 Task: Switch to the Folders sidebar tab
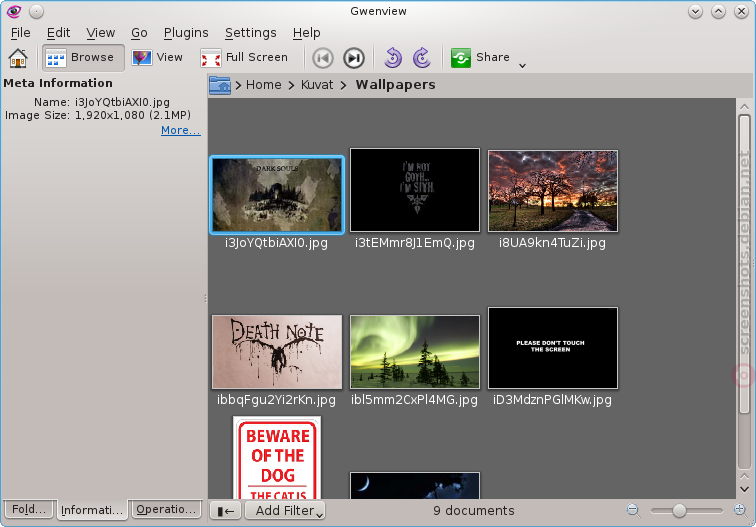pyautogui.click(x=29, y=509)
